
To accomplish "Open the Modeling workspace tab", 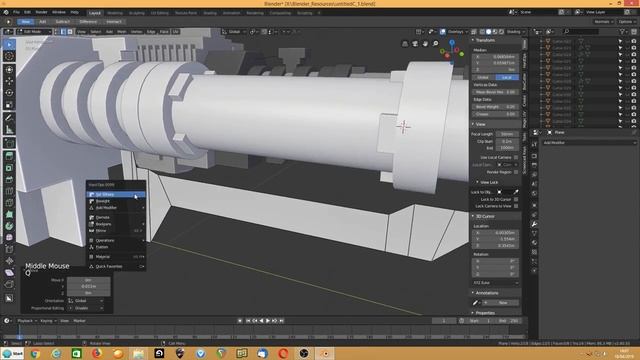I will 115,13.
